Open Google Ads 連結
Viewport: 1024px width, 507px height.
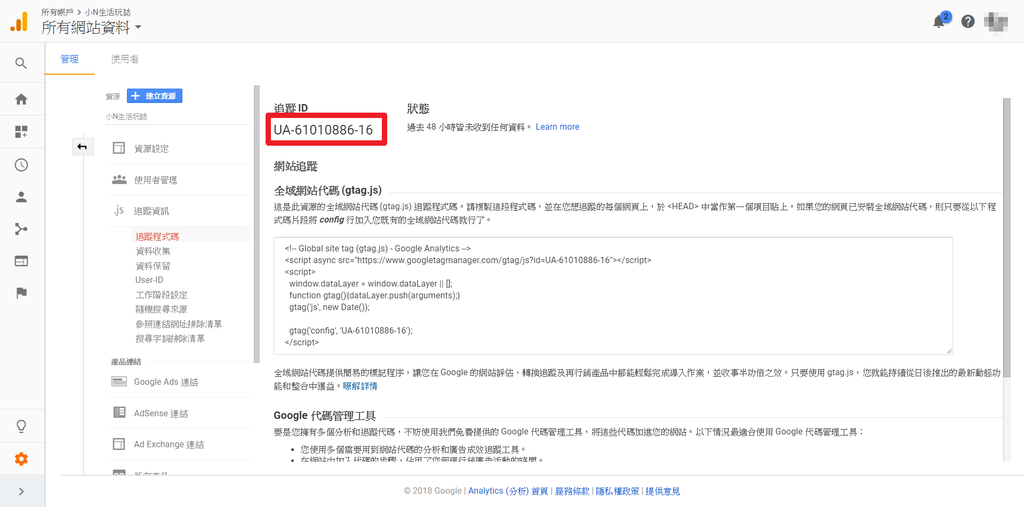[x=166, y=382]
